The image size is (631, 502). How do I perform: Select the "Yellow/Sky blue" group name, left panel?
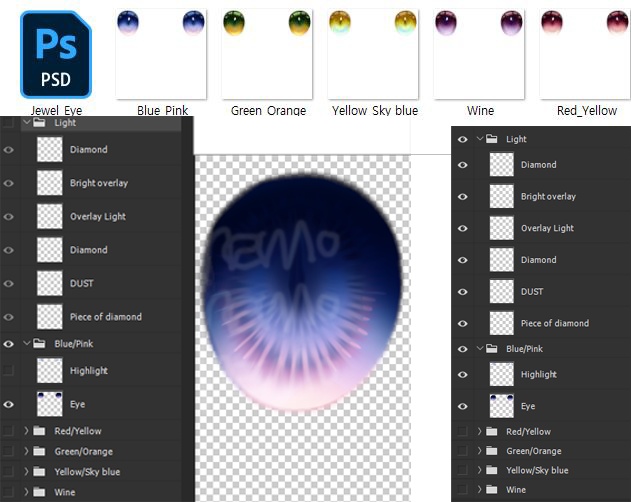87,471
